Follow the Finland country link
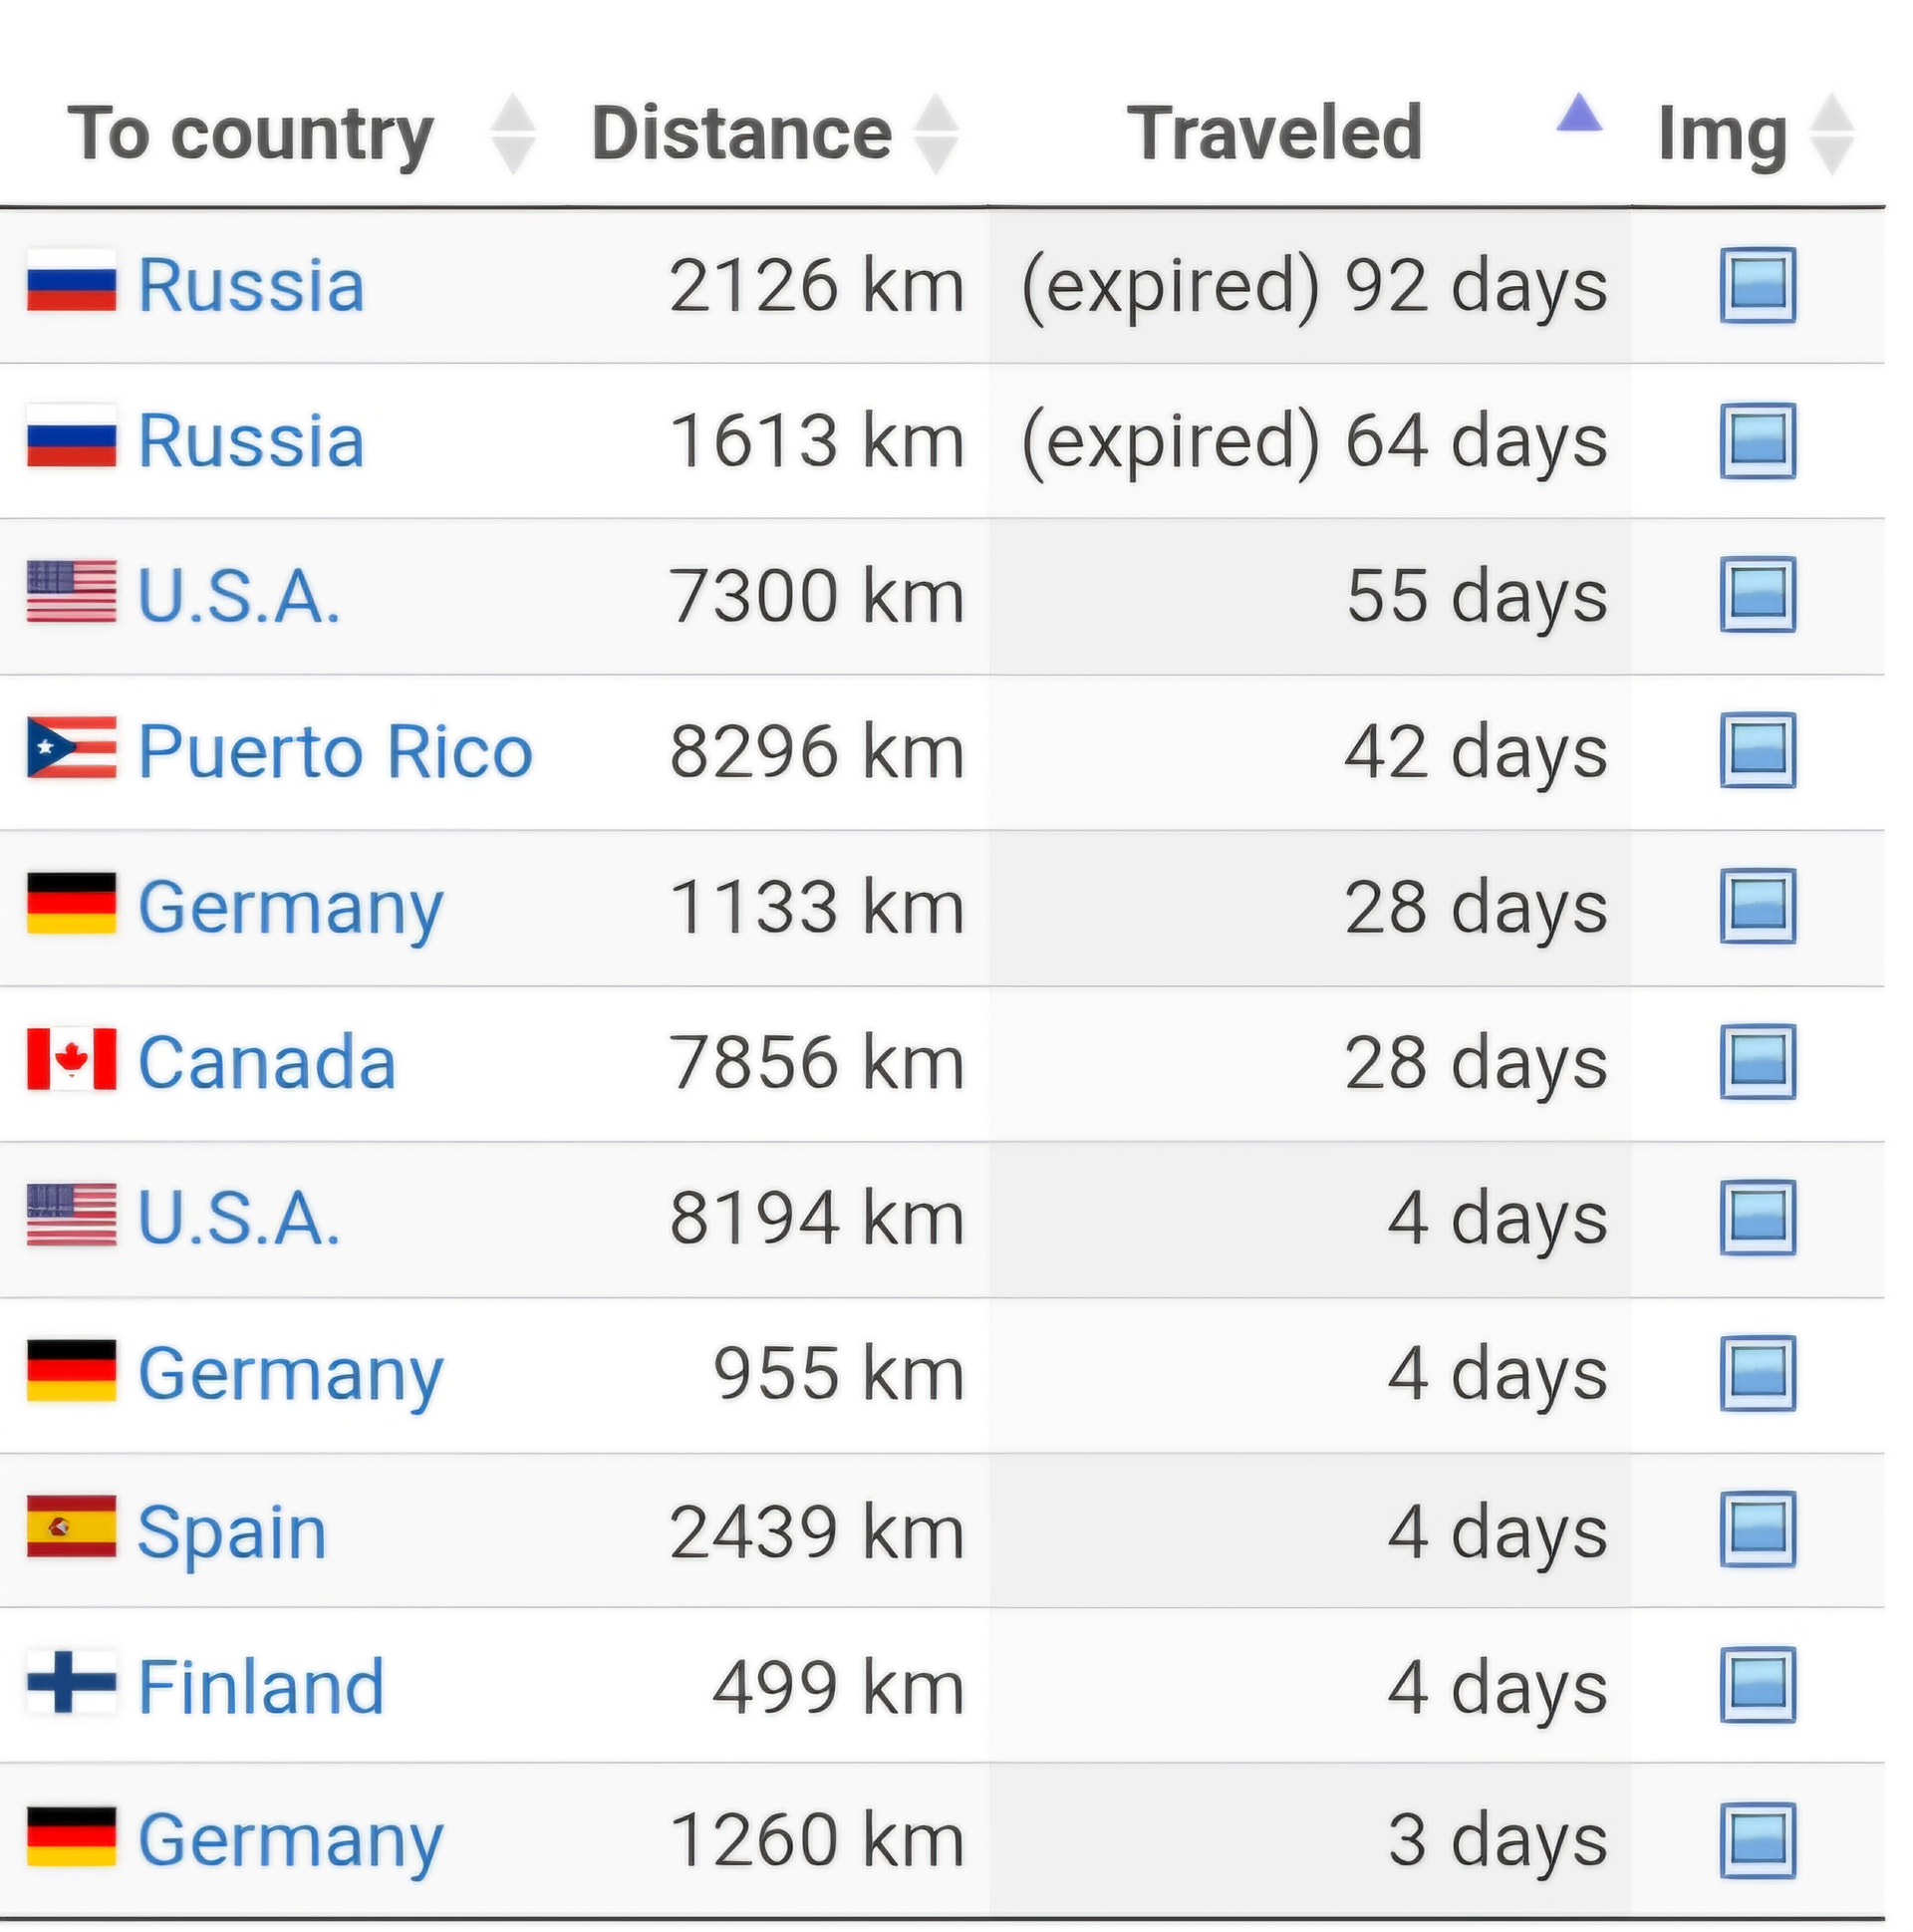This screenshot has height=1932, width=1913. pyautogui.click(x=261, y=1686)
